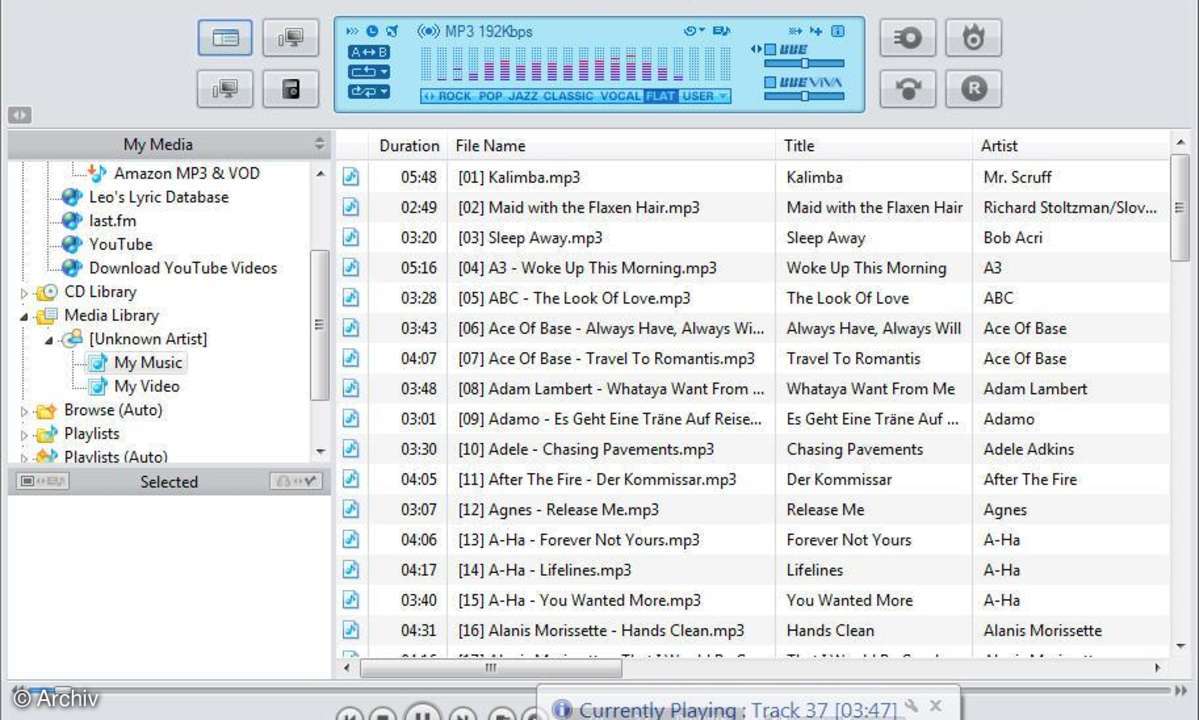Screen dimensions: 1199x720
Task: Open the CD ripping tool icon
Action: pos(908,37)
